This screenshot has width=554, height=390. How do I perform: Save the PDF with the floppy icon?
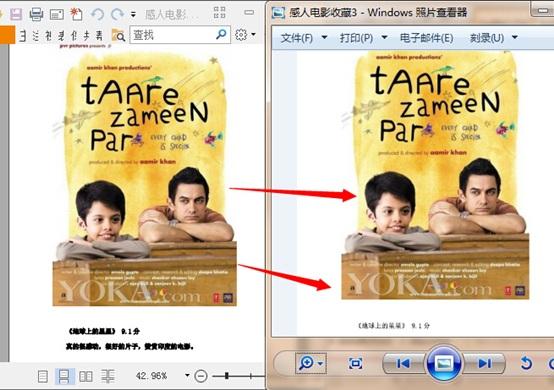coord(16,14)
